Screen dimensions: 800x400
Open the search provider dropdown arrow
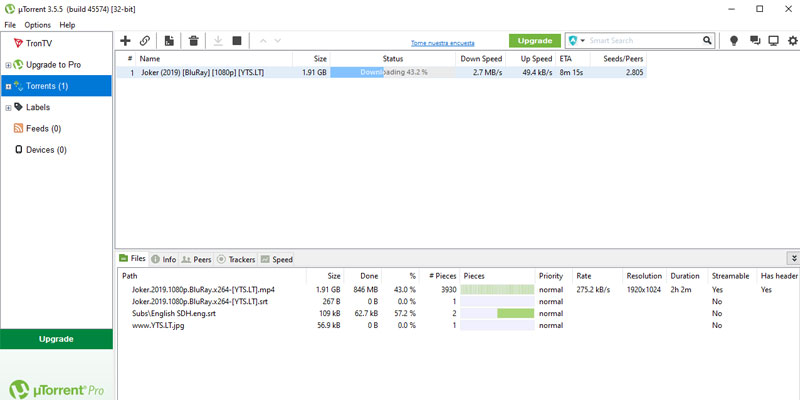click(583, 40)
